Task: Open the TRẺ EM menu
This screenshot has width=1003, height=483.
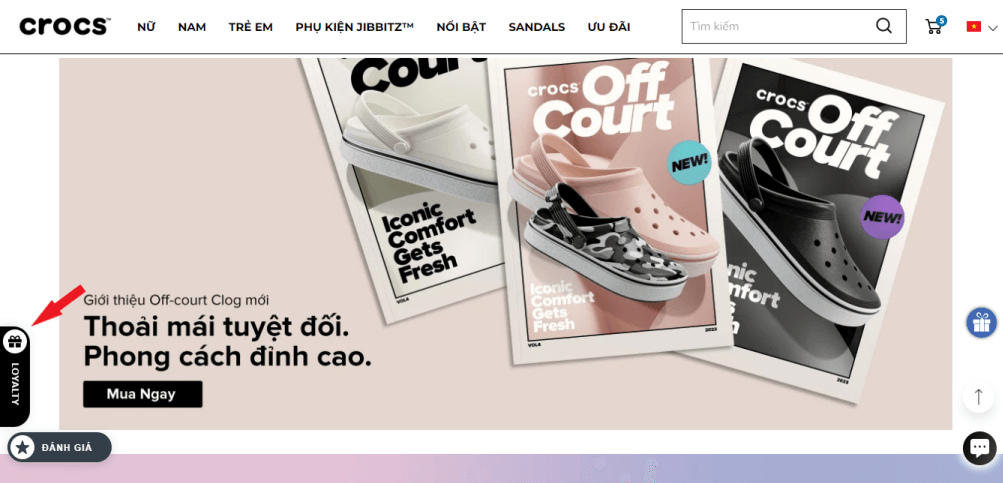Action: tap(251, 27)
